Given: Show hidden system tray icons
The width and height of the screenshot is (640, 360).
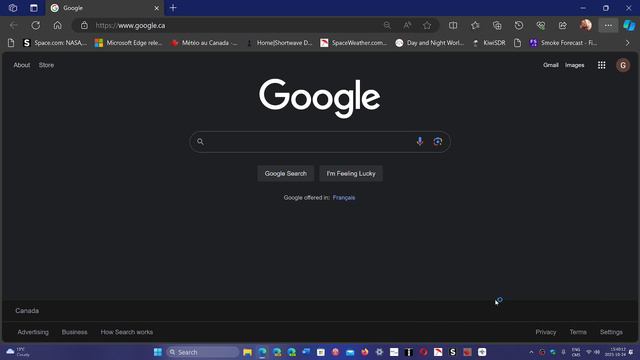Looking at the screenshot, I should [x=531, y=352].
